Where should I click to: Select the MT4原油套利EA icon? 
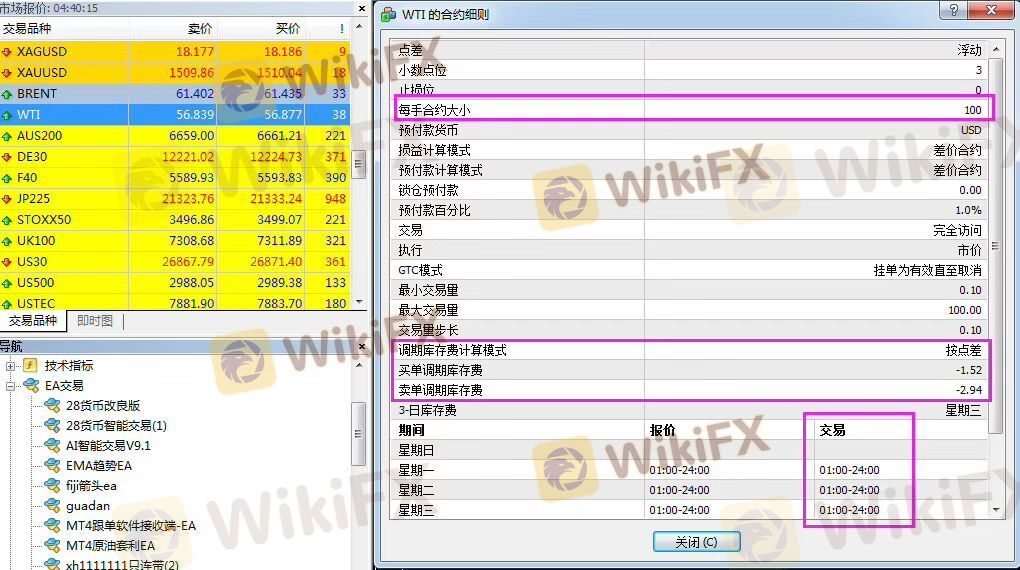[x=52, y=545]
